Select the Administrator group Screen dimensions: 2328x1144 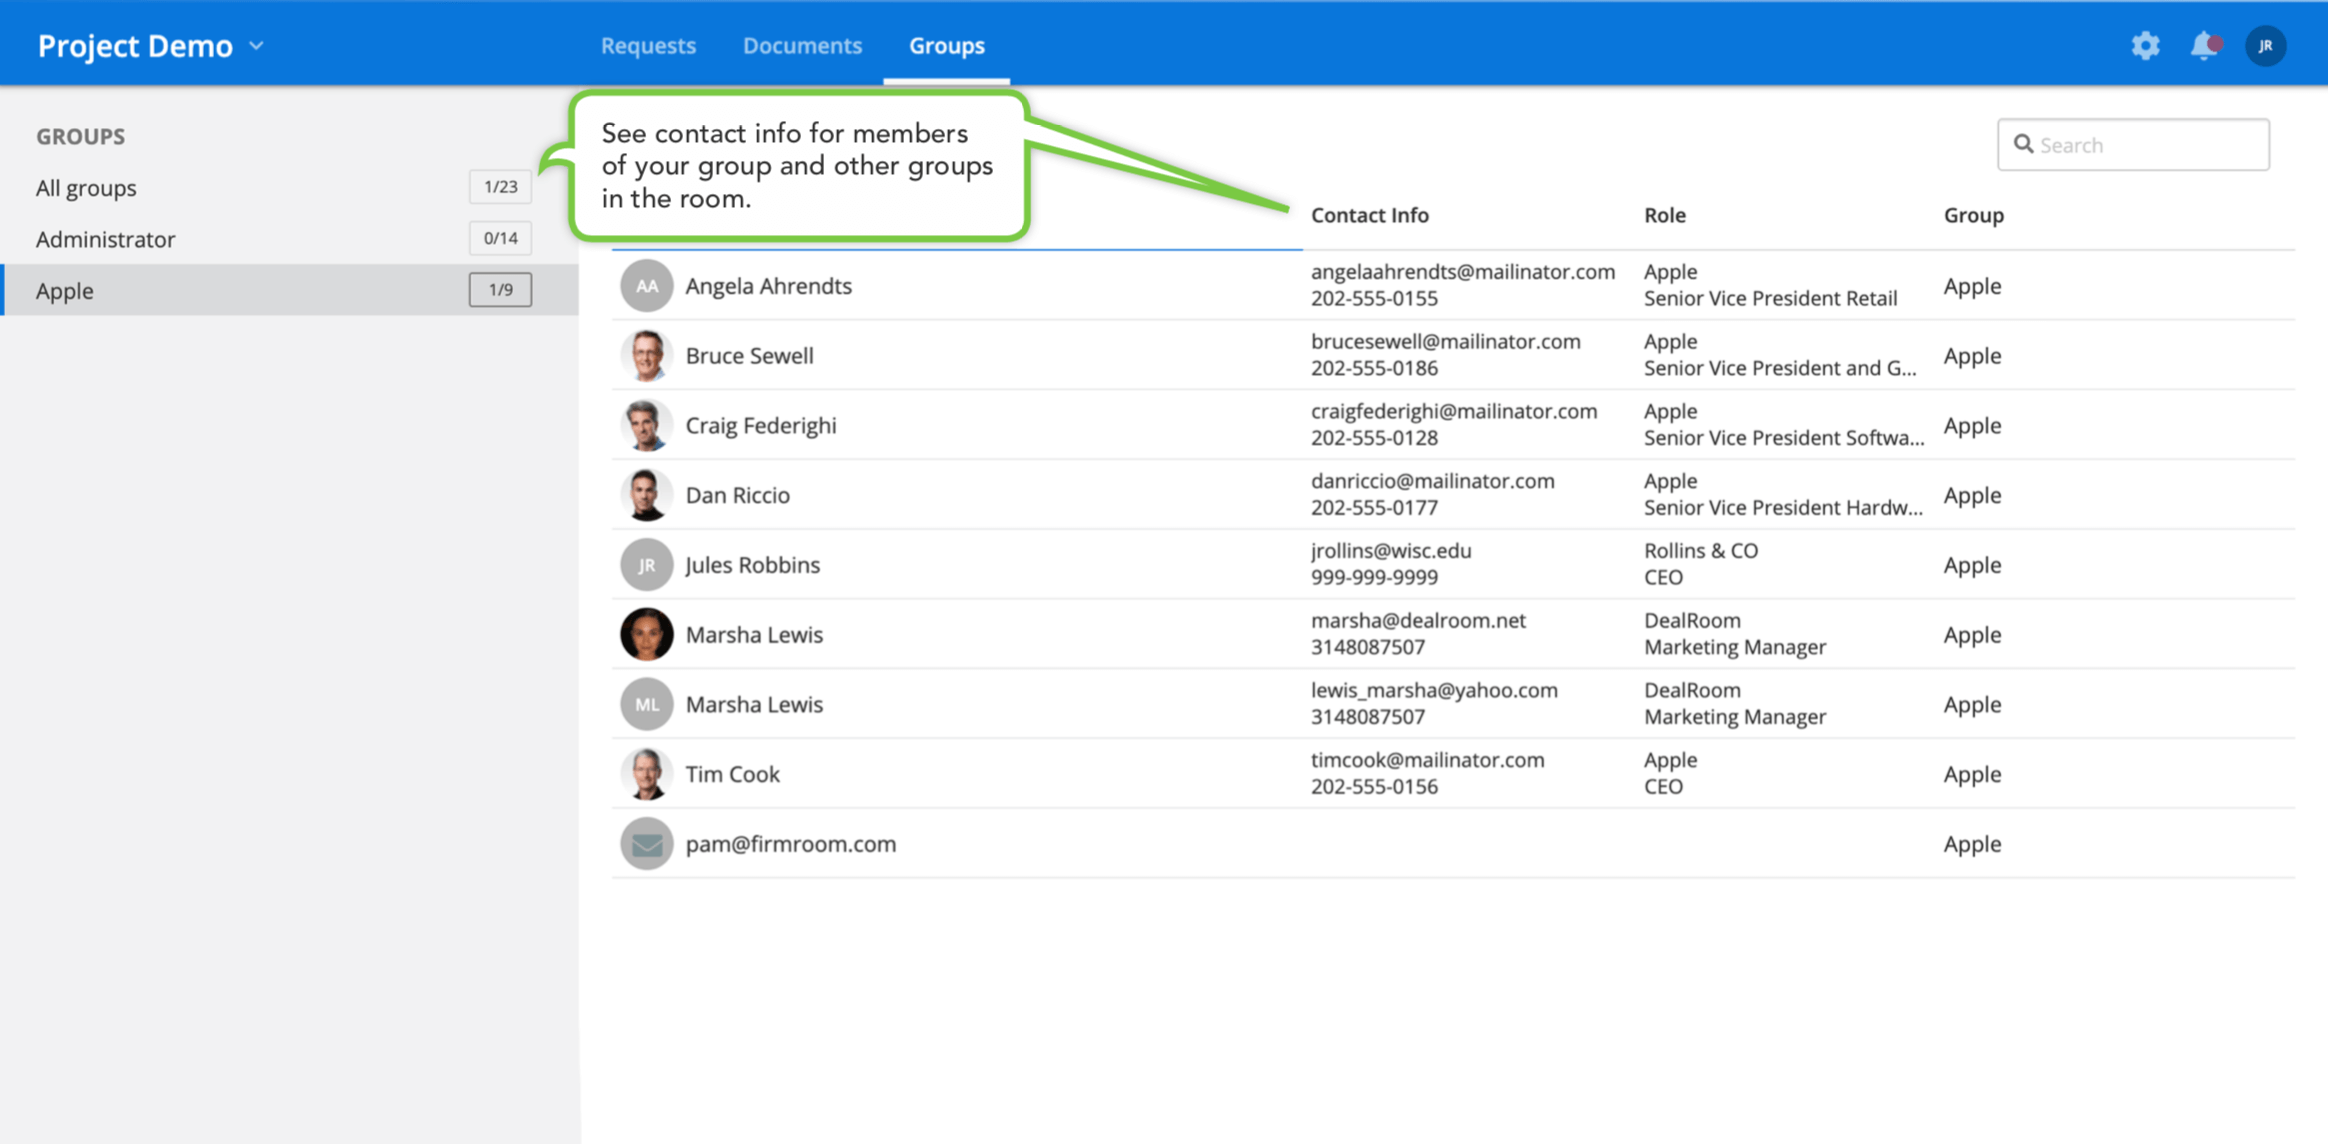tap(105, 239)
